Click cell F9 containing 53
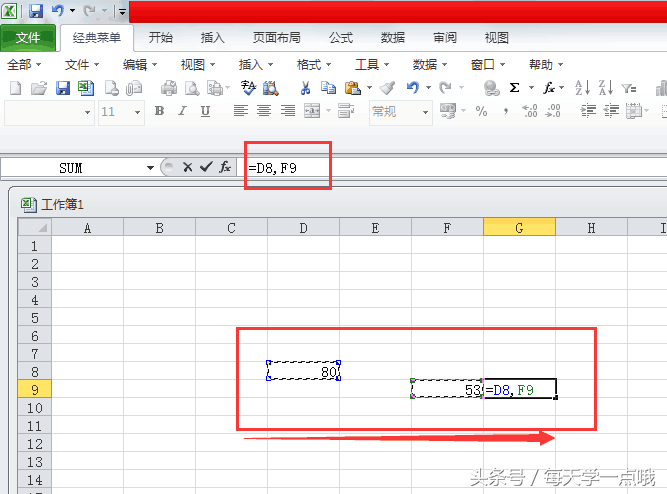Image resolution: width=667 pixels, height=494 pixels. point(447,389)
